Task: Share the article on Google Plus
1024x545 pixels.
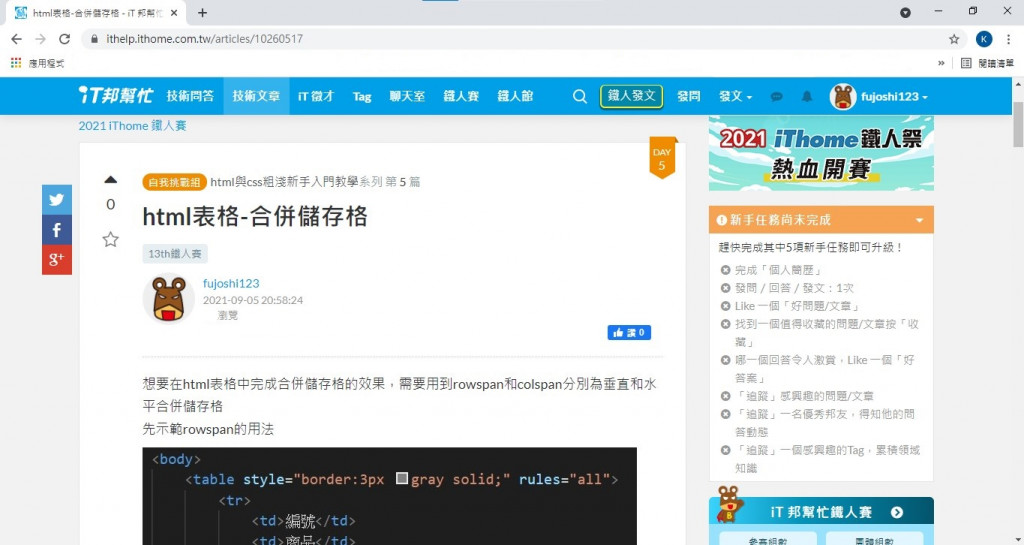Action: pyautogui.click(x=57, y=260)
